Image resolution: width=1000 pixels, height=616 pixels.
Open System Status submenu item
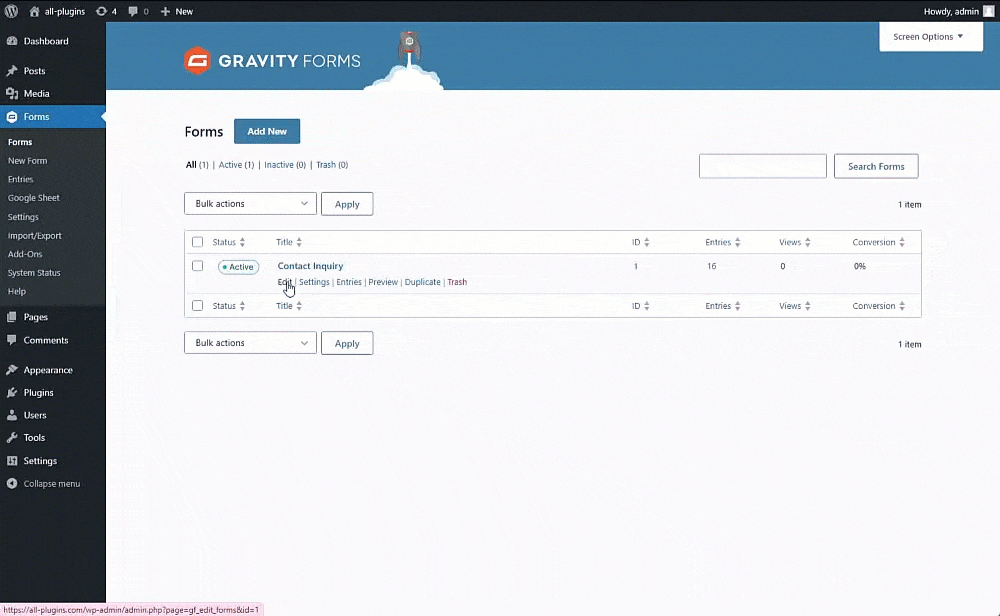[x=34, y=272]
